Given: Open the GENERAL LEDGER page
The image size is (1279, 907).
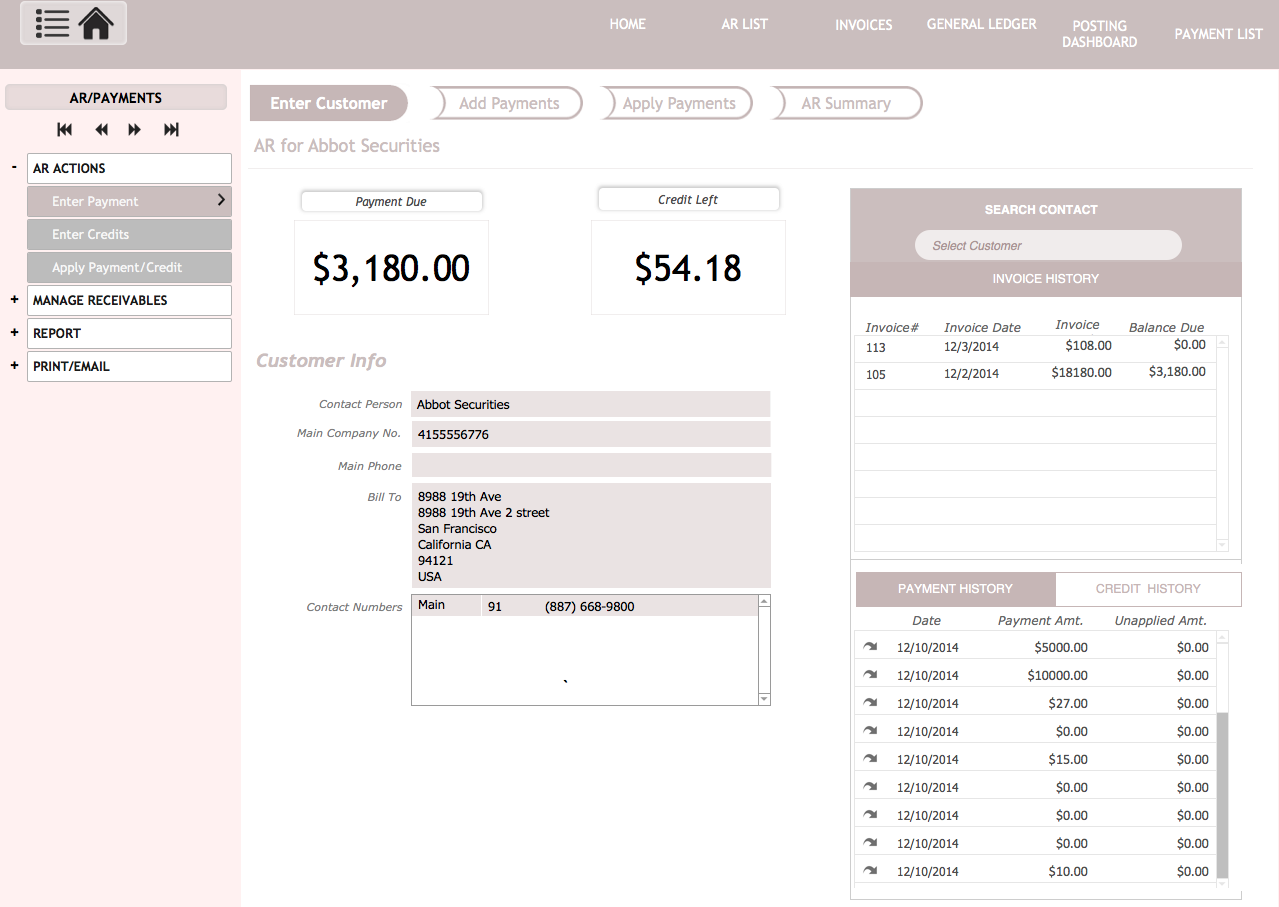Looking at the screenshot, I should (x=980, y=23).
